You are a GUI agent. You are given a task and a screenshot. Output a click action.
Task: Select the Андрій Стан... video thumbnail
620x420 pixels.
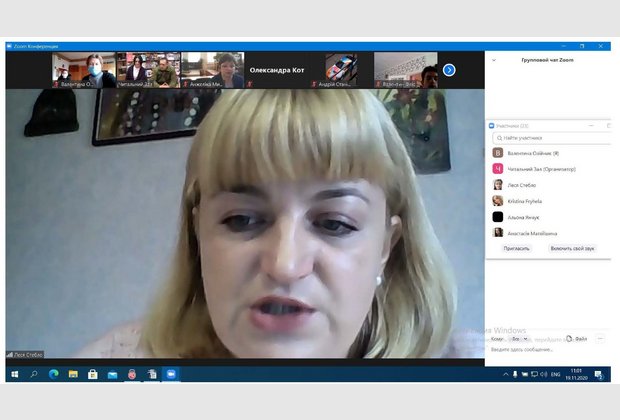341,70
